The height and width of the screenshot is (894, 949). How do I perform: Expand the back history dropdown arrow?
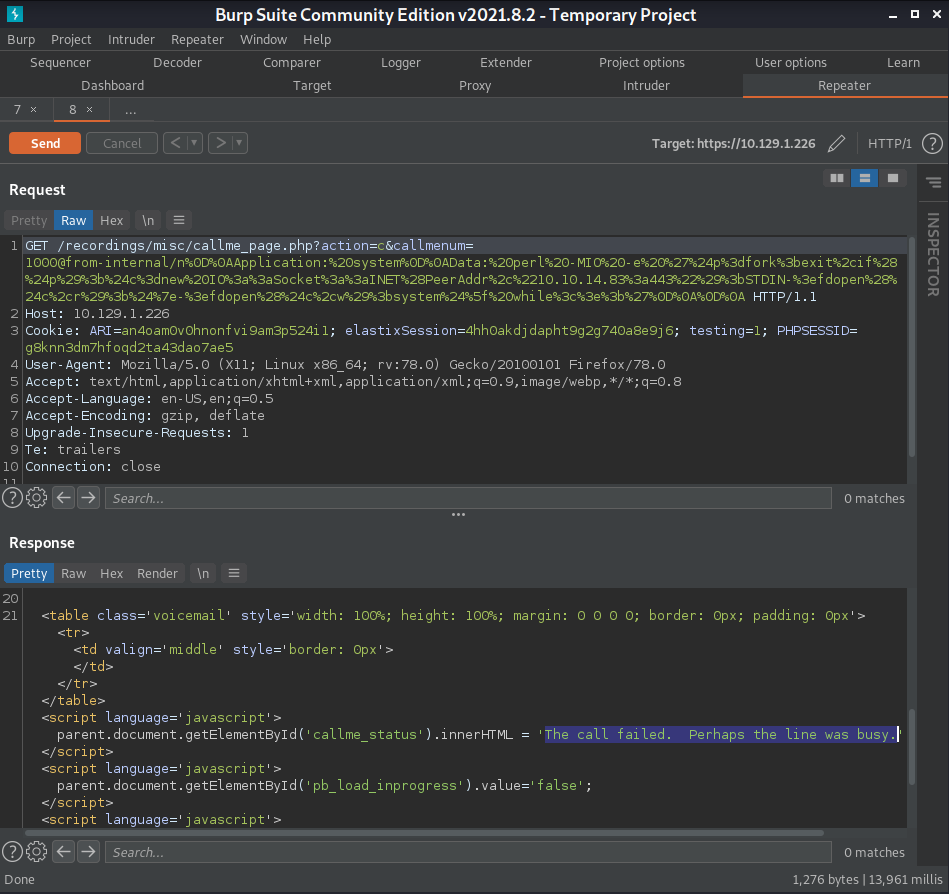pyautogui.click(x=195, y=143)
